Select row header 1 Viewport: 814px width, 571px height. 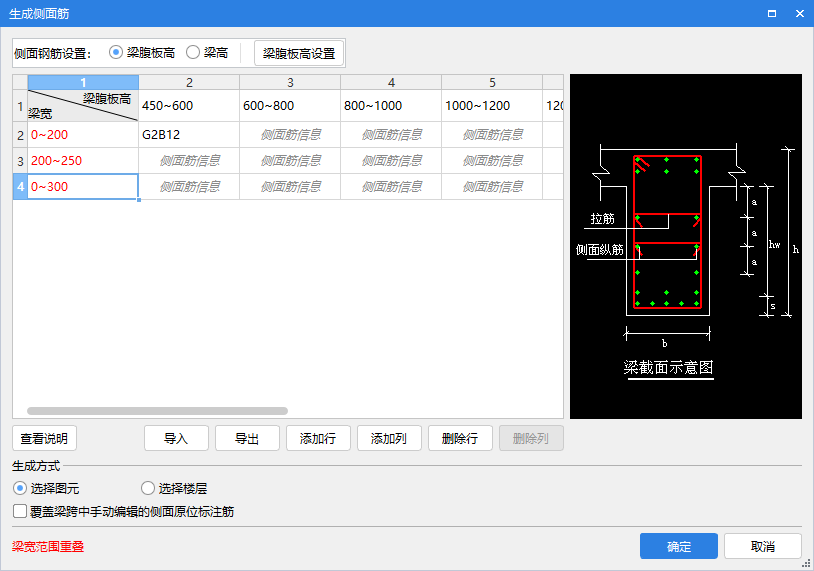(20, 106)
